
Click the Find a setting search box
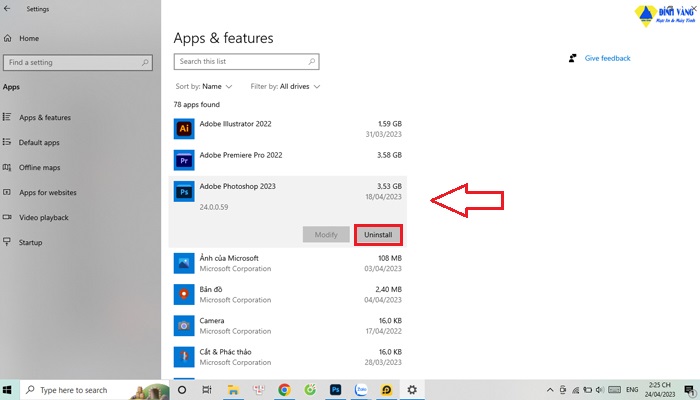point(78,62)
